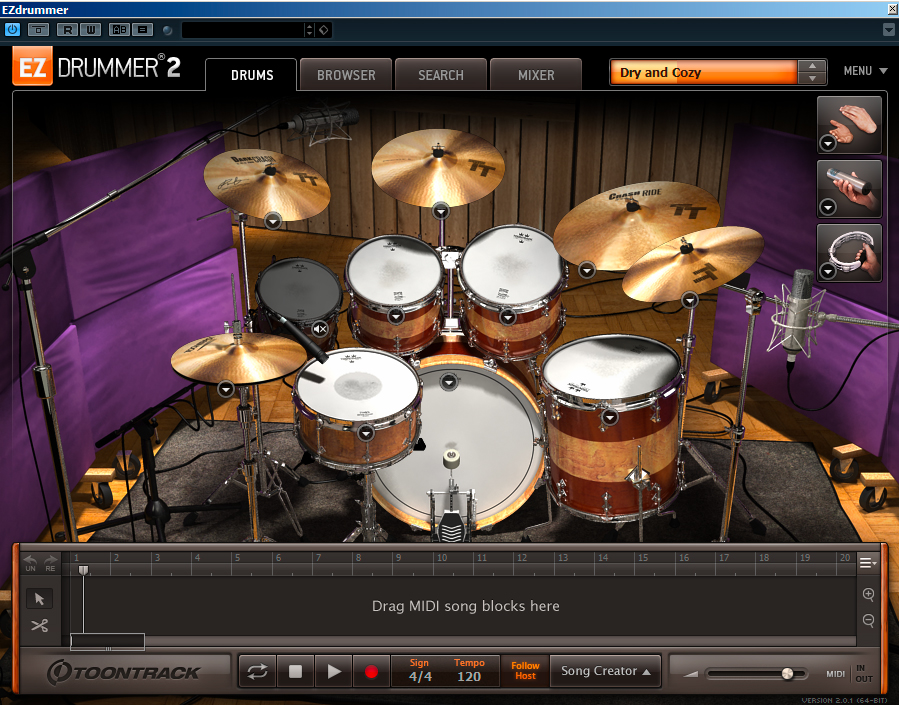
Task: Open the MENU dropdown
Action: 865,71
